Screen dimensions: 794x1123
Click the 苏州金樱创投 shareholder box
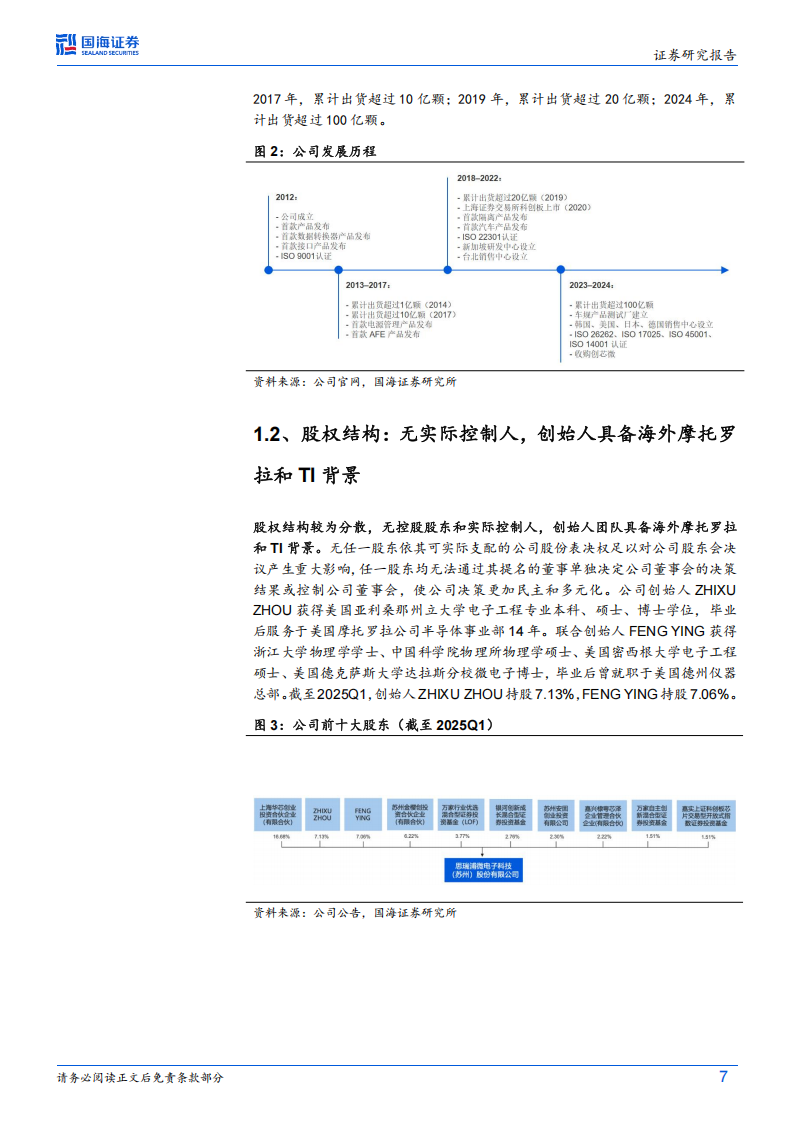pyautogui.click(x=410, y=815)
